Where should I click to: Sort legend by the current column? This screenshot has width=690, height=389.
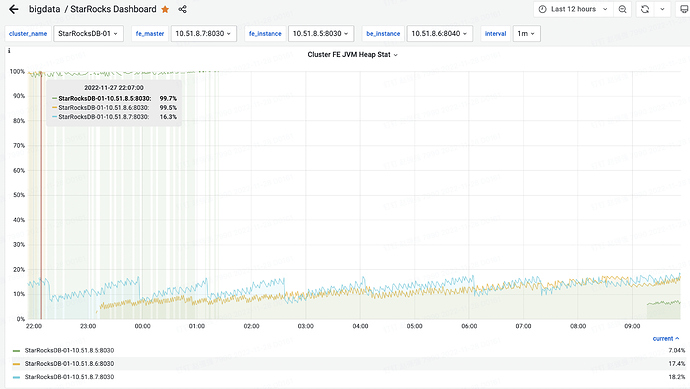coord(666,338)
